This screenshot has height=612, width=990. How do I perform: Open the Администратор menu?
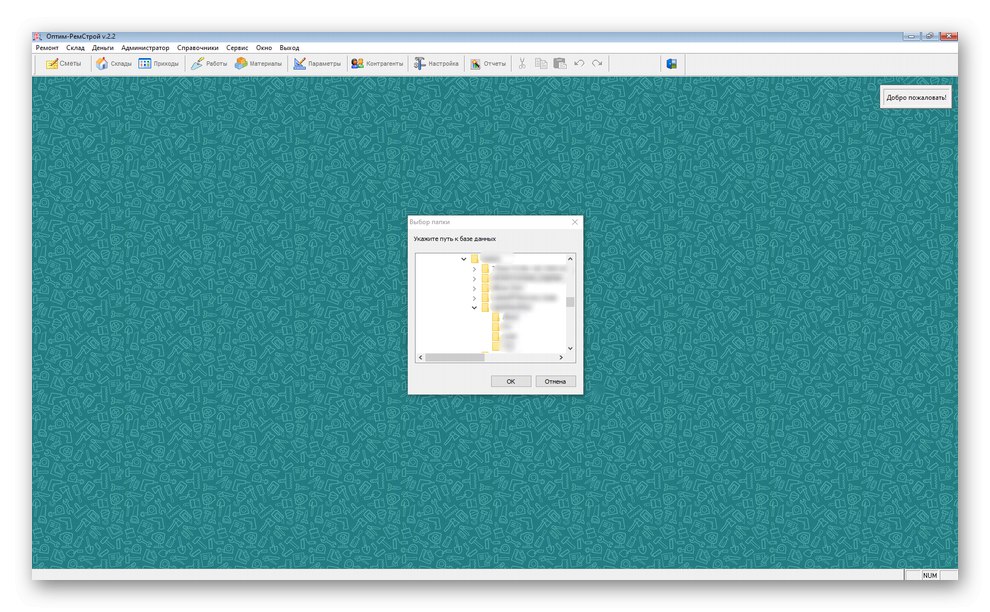click(145, 48)
